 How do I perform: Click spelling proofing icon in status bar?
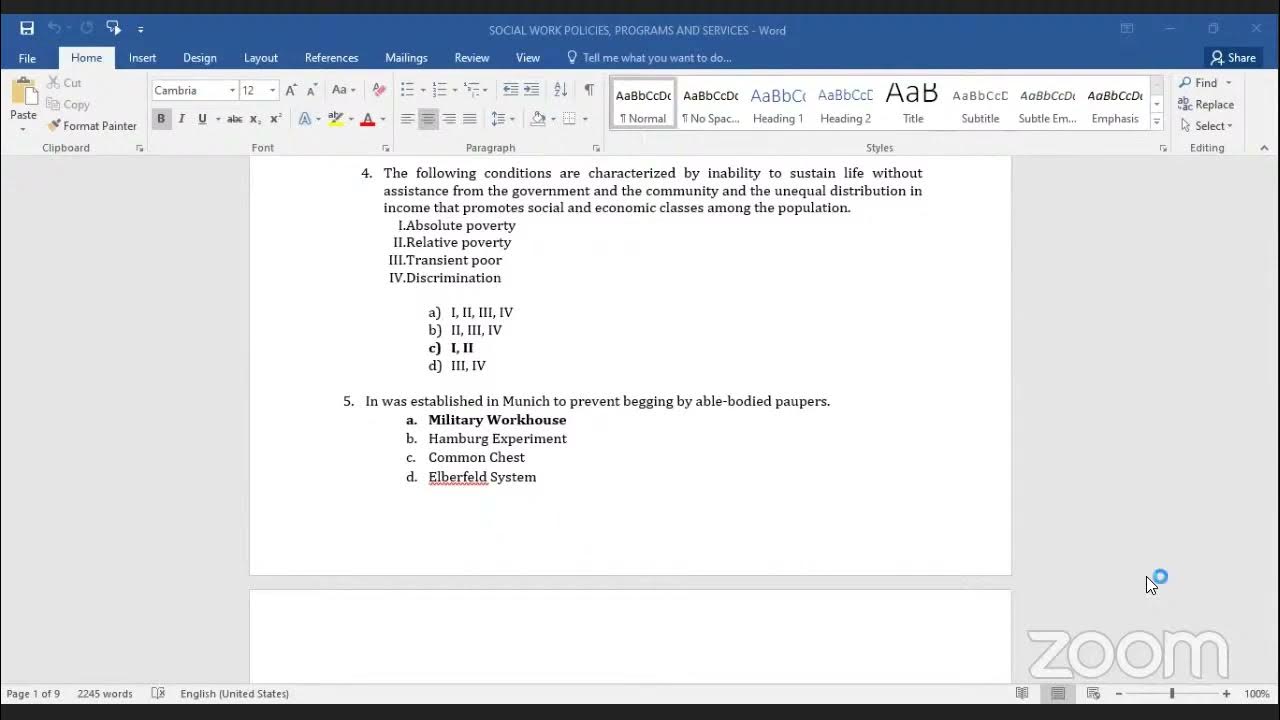point(157,693)
